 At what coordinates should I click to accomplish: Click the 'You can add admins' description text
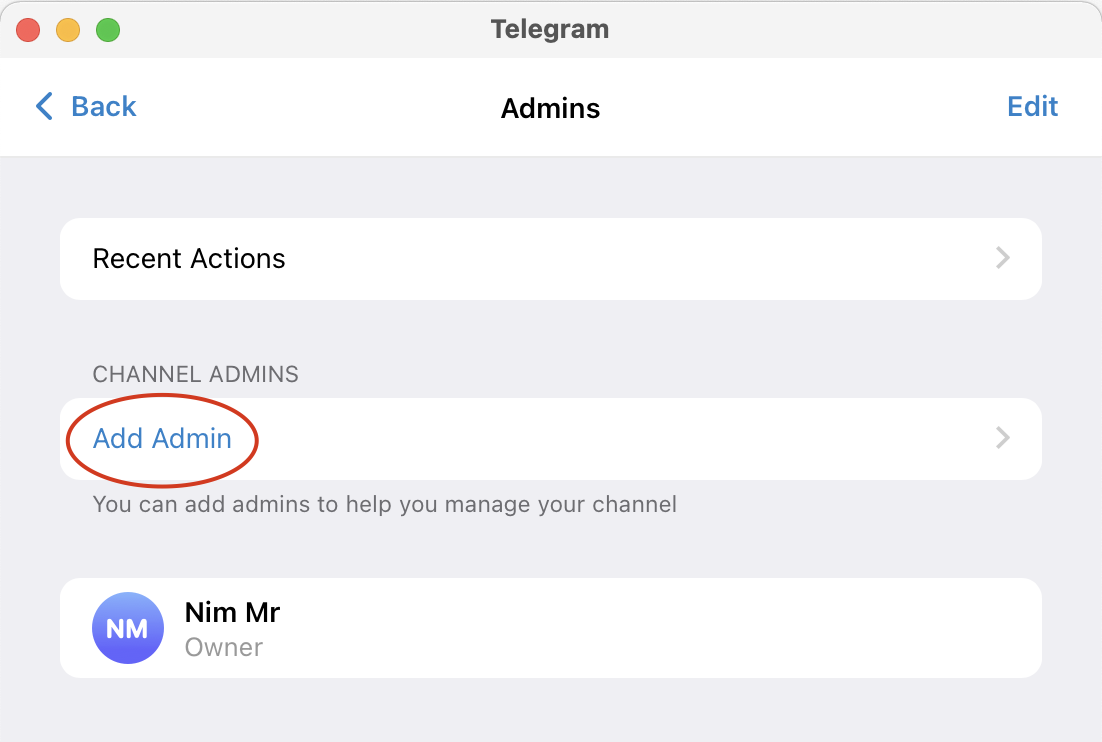pyautogui.click(x=384, y=504)
